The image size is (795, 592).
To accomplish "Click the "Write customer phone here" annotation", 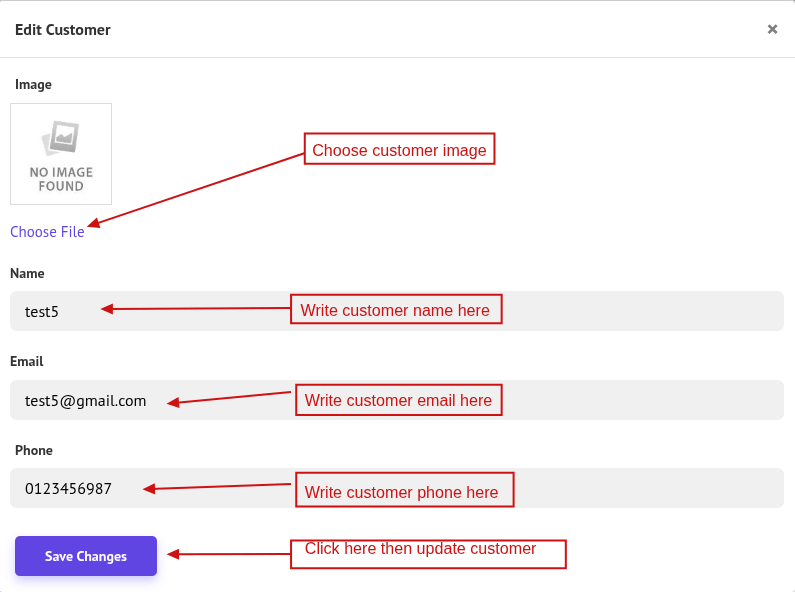I will (403, 491).
